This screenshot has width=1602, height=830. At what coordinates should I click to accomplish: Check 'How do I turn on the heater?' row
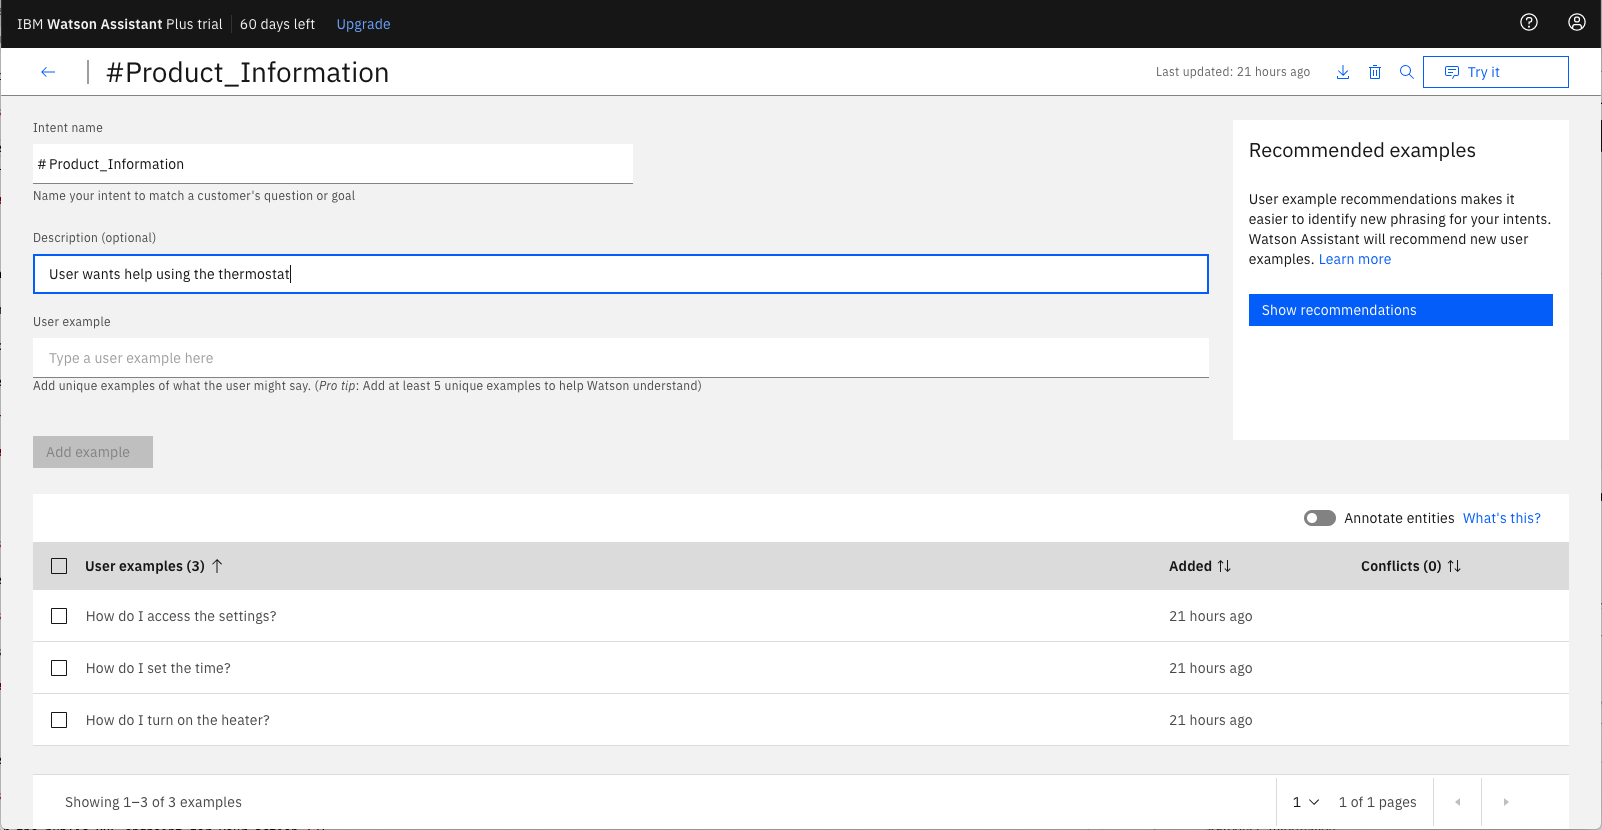[x=59, y=720]
